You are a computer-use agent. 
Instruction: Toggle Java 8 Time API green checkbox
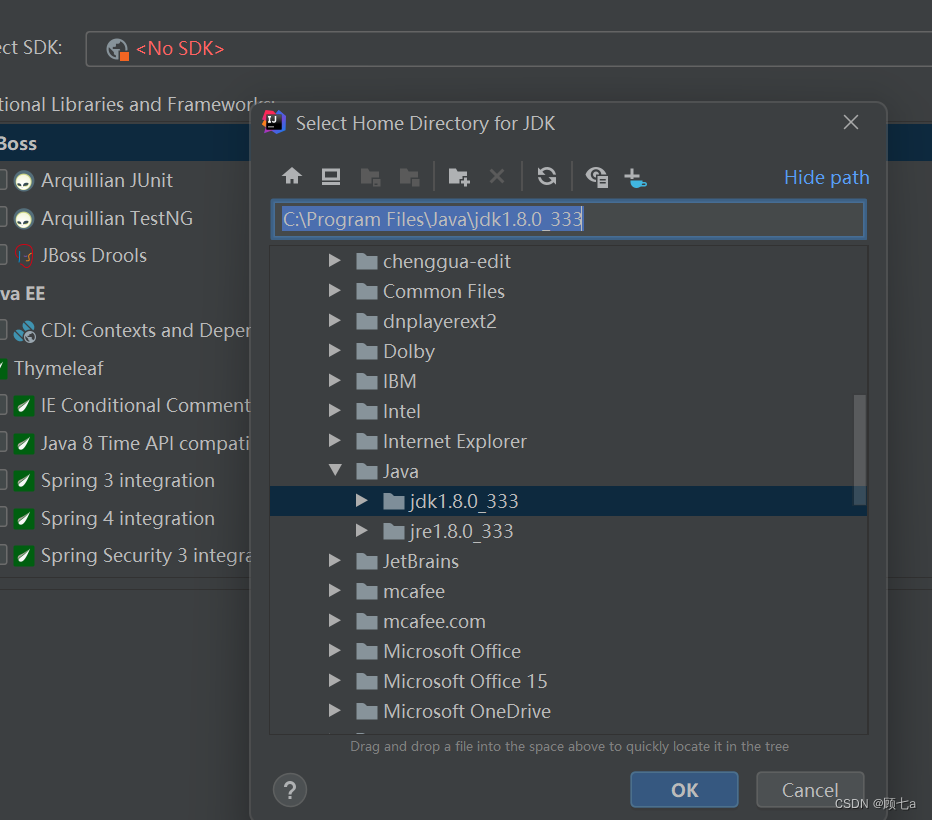[24, 443]
